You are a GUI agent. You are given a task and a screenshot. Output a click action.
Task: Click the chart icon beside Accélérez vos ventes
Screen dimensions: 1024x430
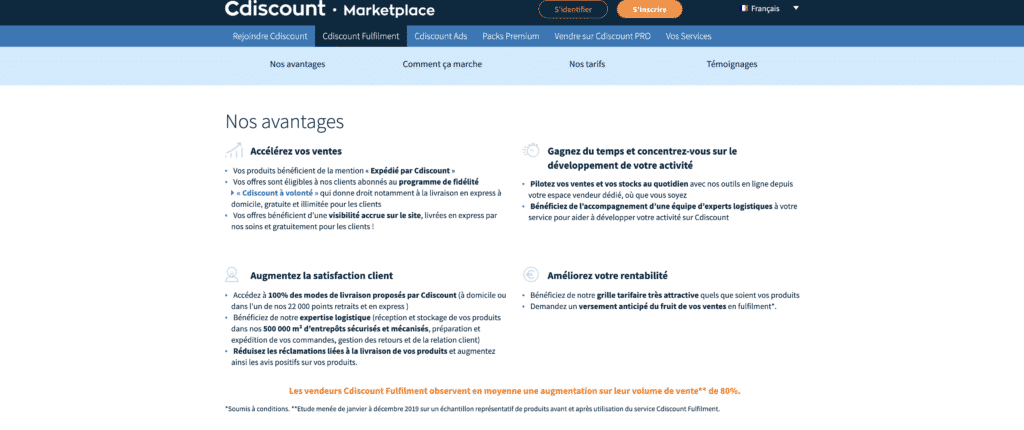tap(233, 151)
